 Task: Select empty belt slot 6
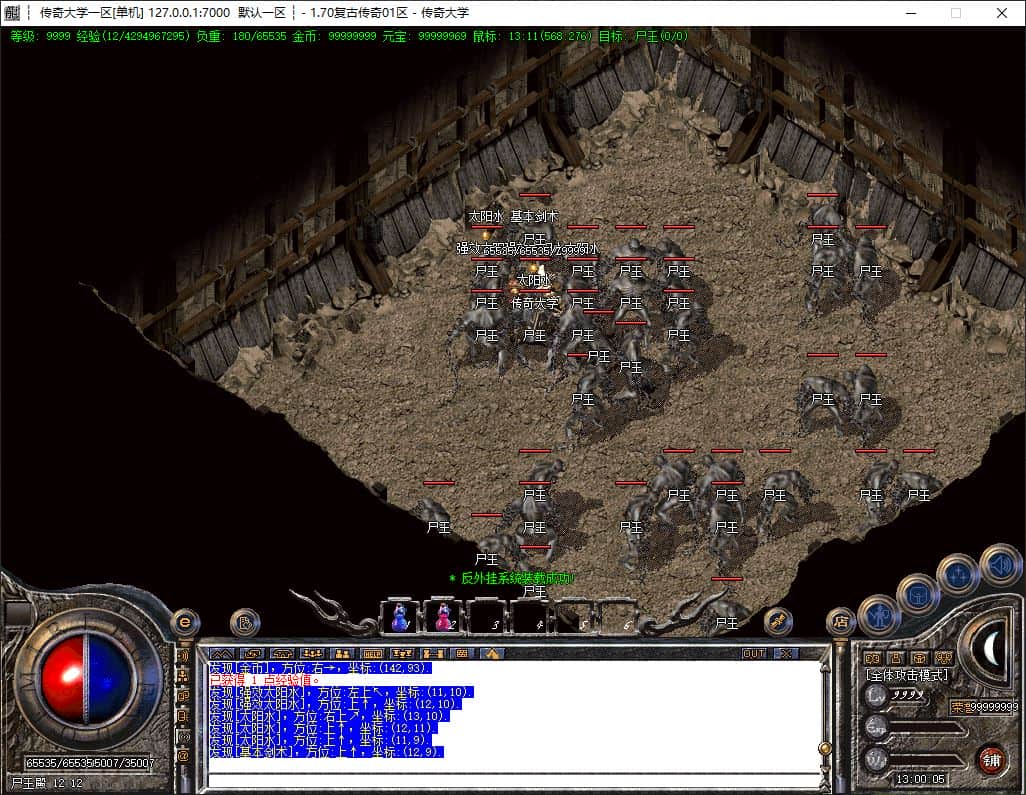click(x=619, y=616)
